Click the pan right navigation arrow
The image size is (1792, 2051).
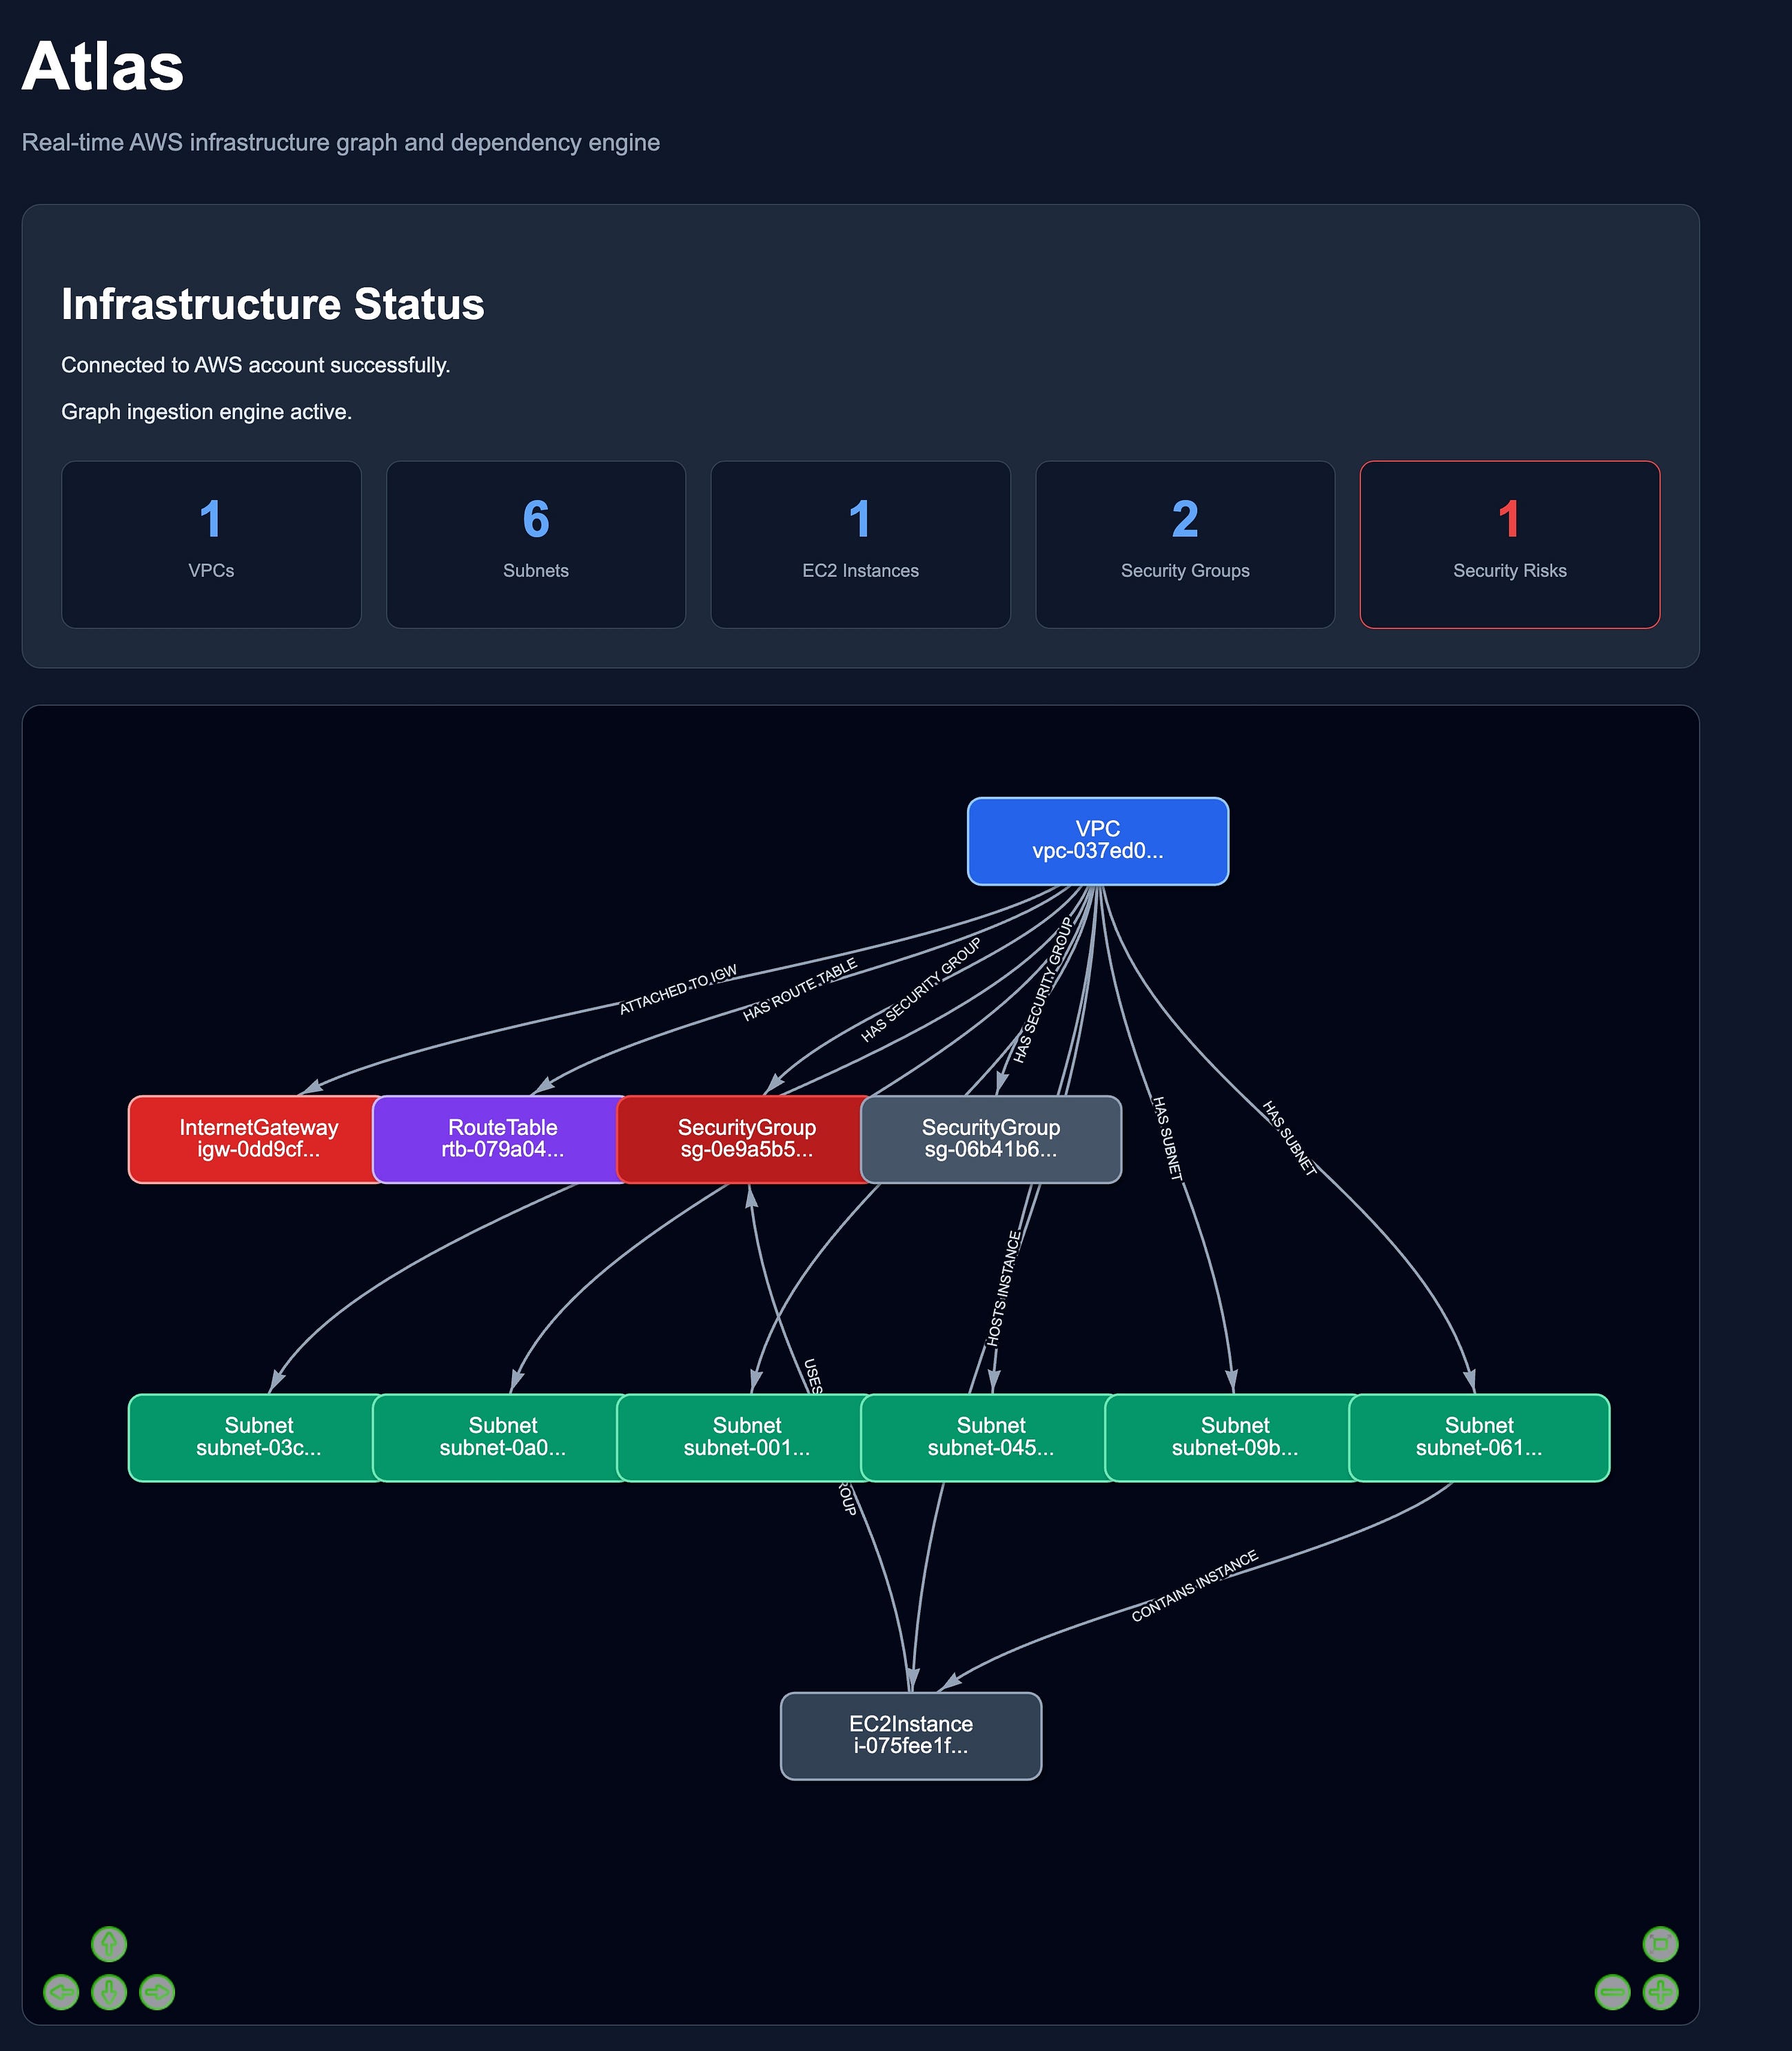click(x=157, y=1992)
